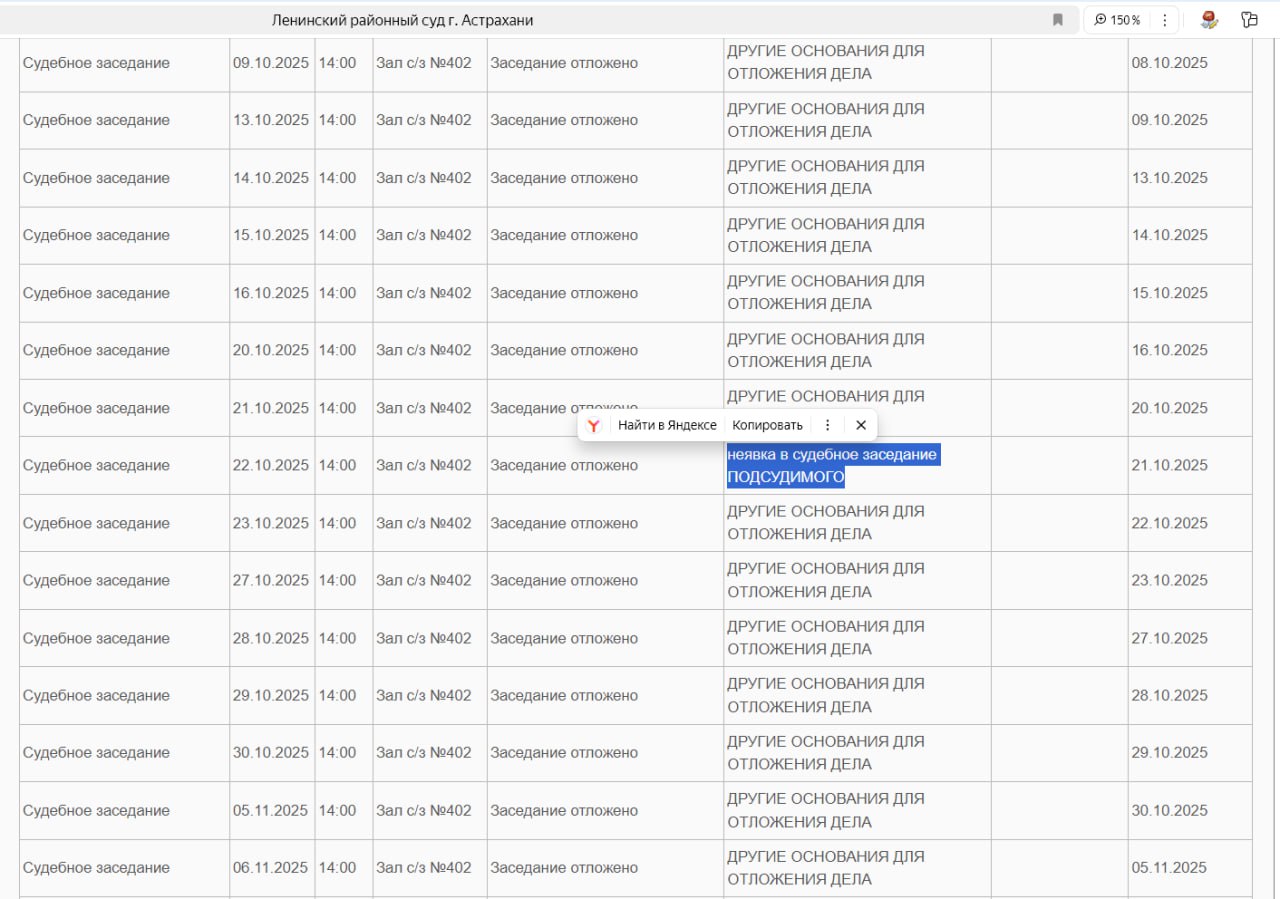
Task: Click "Заседание отложено" in 16.10.2025 row
Action: pyautogui.click(x=563, y=293)
